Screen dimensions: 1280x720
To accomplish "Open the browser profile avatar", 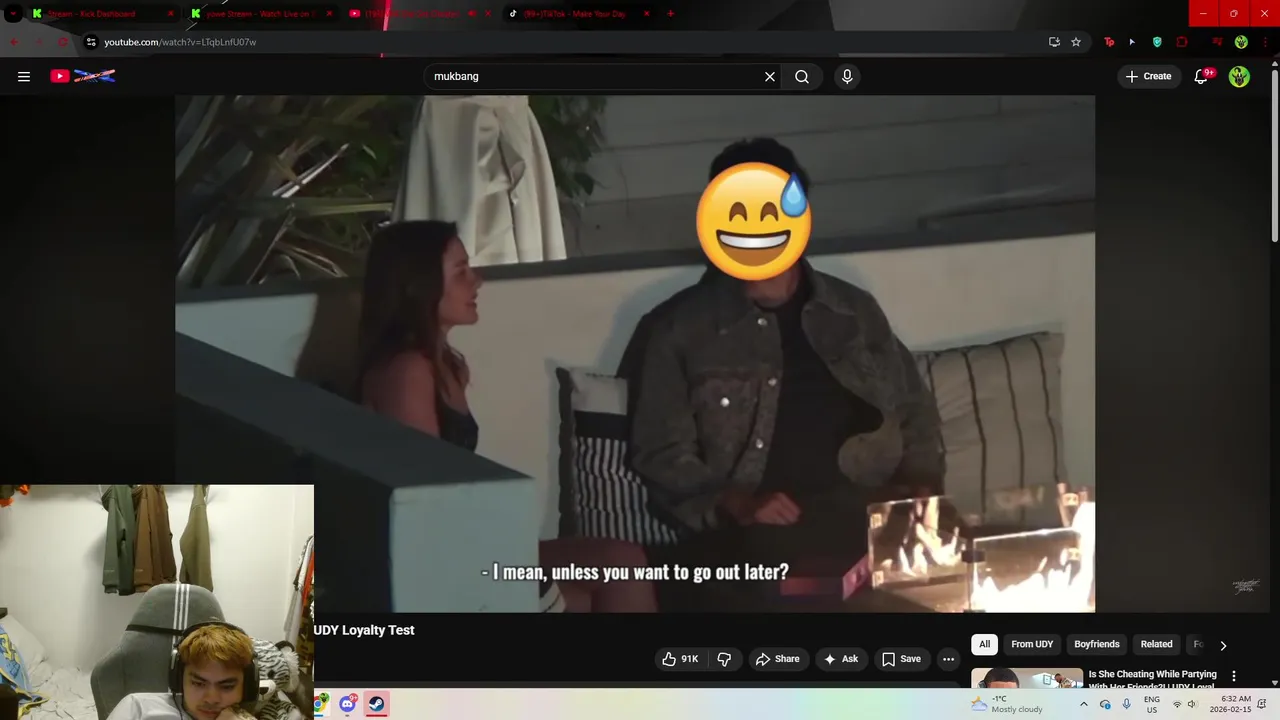I will pos(1241,42).
